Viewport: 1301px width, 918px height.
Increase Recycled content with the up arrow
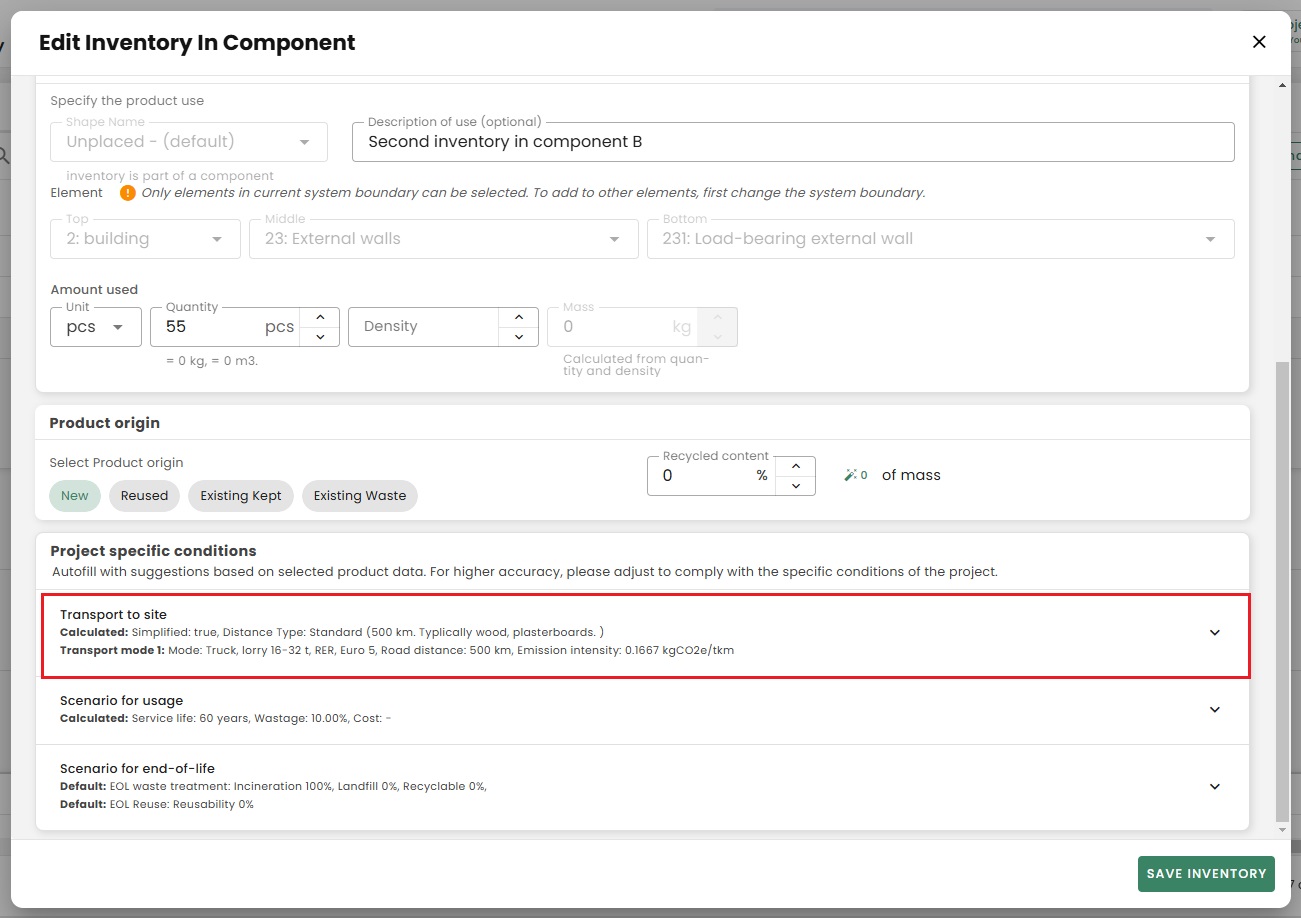[796, 466]
